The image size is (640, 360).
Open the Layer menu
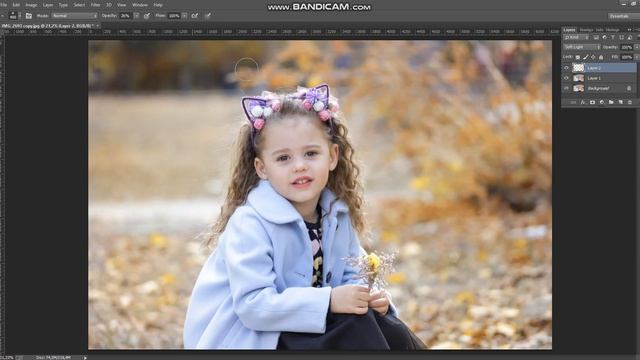tap(48, 5)
